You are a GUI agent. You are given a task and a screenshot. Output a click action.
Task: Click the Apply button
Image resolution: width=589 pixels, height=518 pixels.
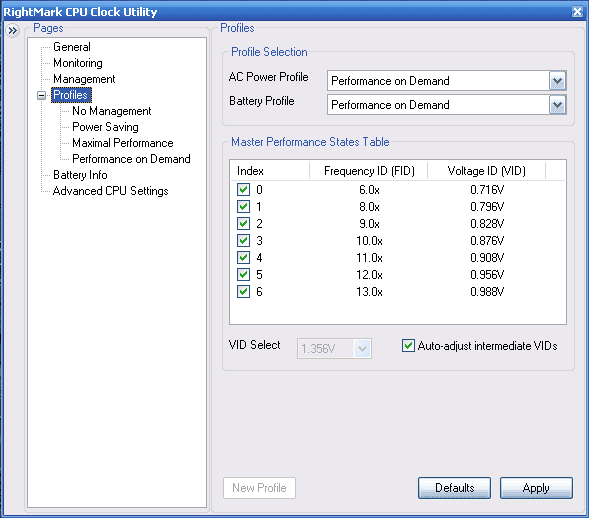[536, 488]
